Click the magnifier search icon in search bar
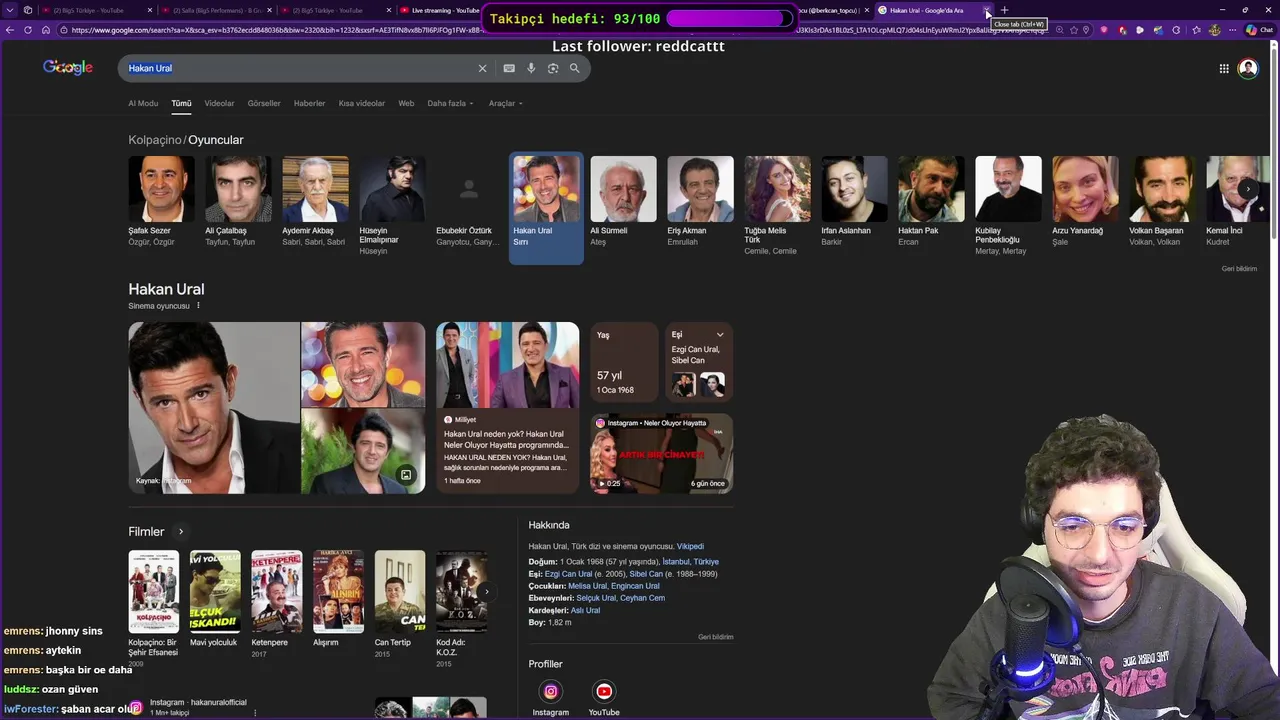 click(x=575, y=68)
